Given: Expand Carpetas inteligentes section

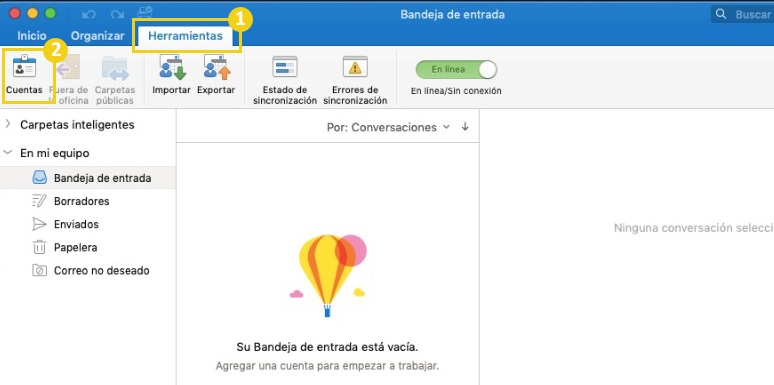Looking at the screenshot, I should (x=7, y=124).
